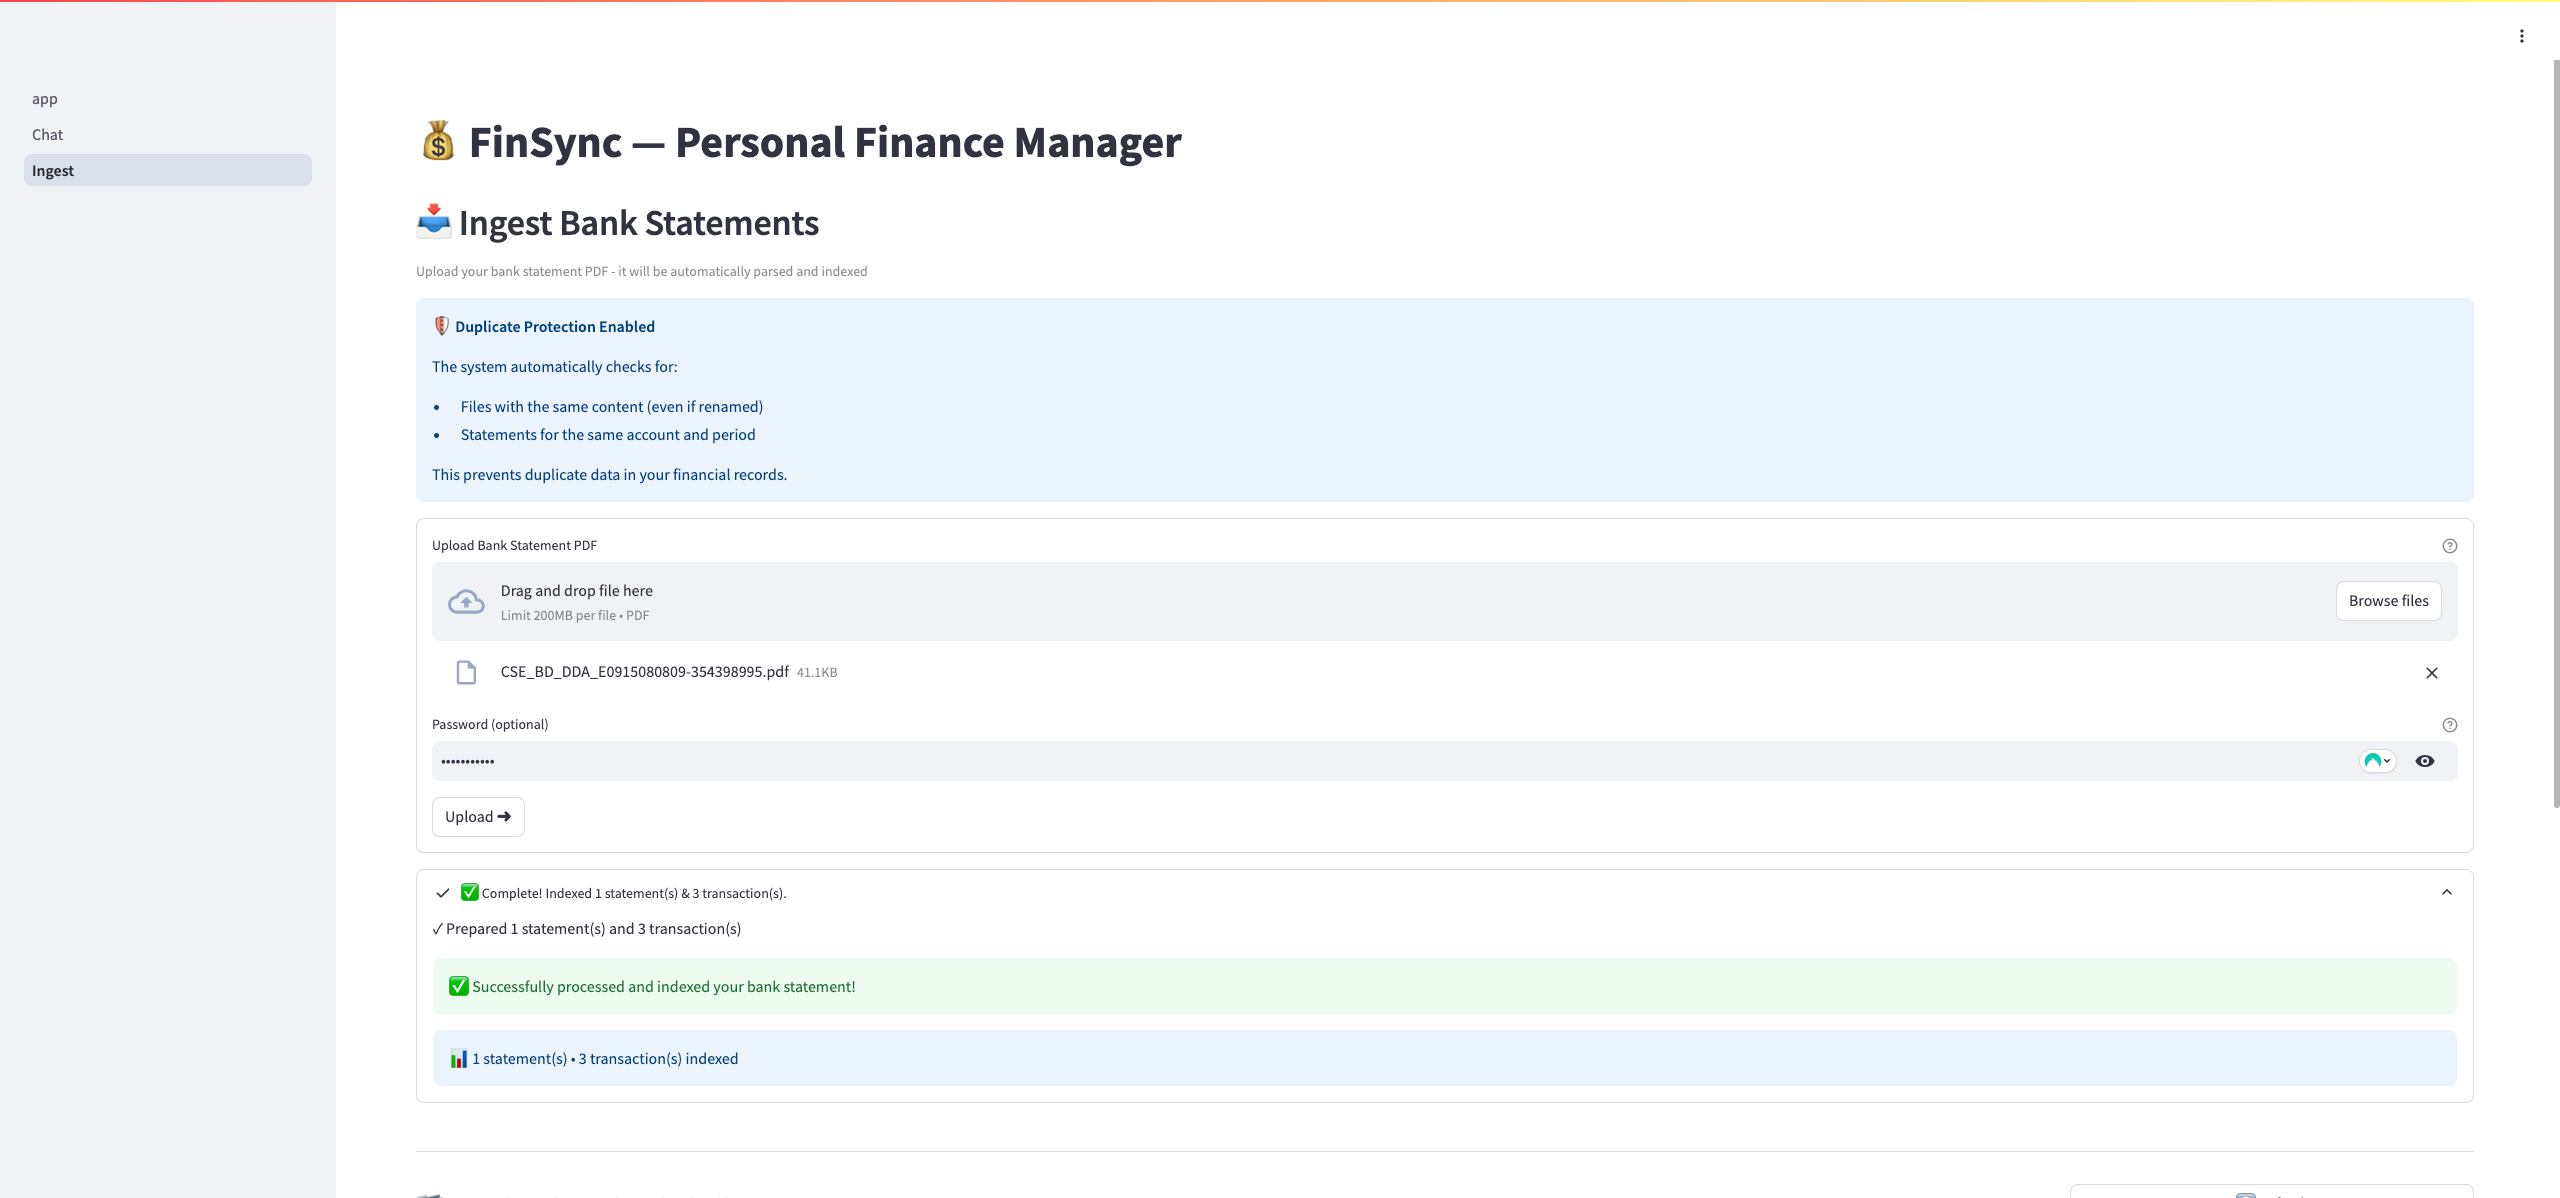Click the money bag emoji in title
The height and width of the screenshot is (1198, 2560).
coord(438,142)
